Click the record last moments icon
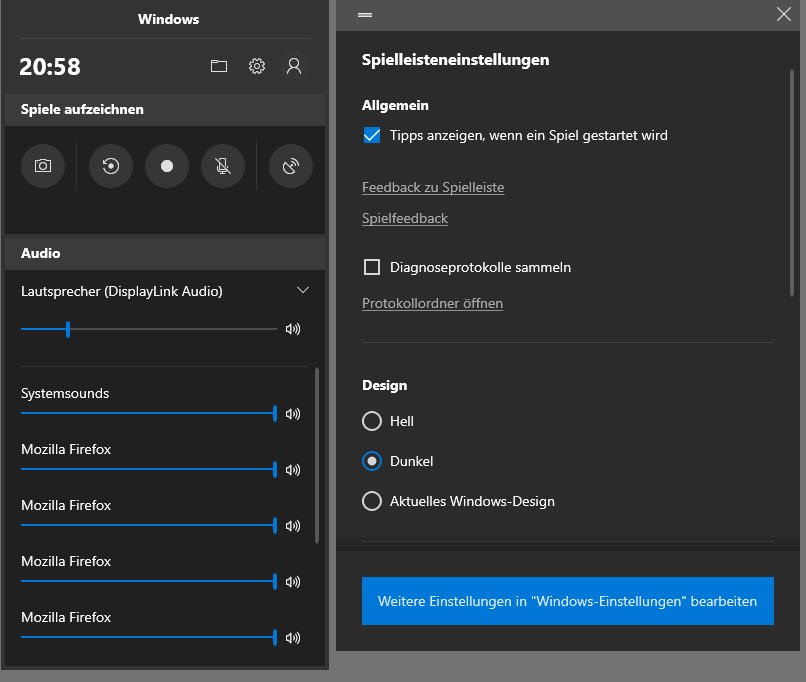The width and height of the screenshot is (806, 682). [x=111, y=166]
